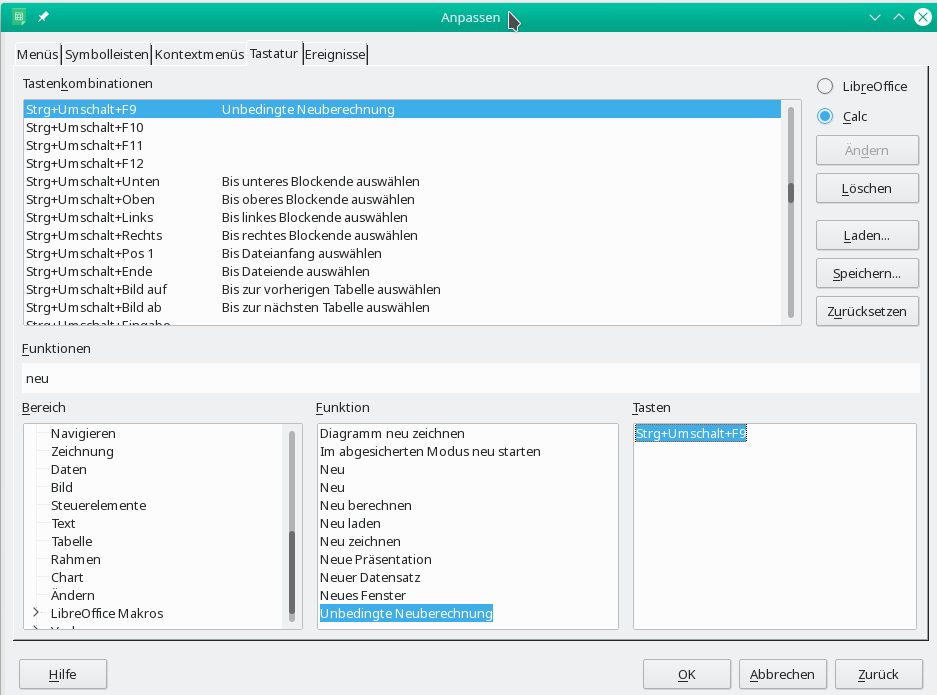Go to the Kontextmenüs tab
The width and height of the screenshot is (937, 695).
(x=199, y=54)
